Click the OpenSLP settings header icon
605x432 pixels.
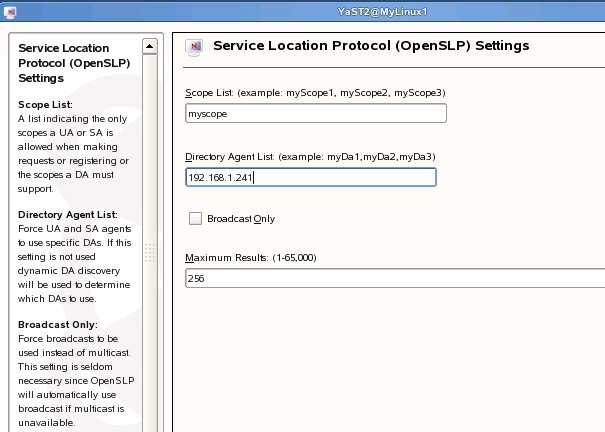click(x=194, y=47)
